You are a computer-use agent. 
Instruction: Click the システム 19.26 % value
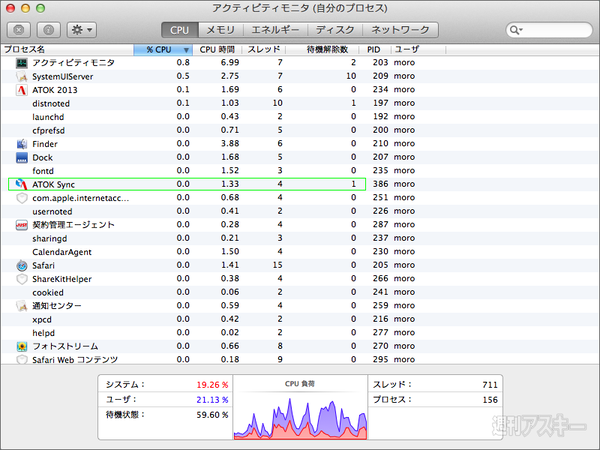click(x=212, y=385)
